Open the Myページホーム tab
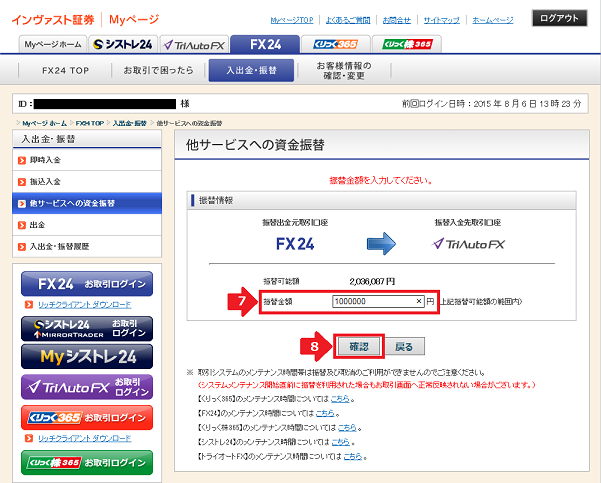Viewport: 601px width, 483px height. [53, 44]
